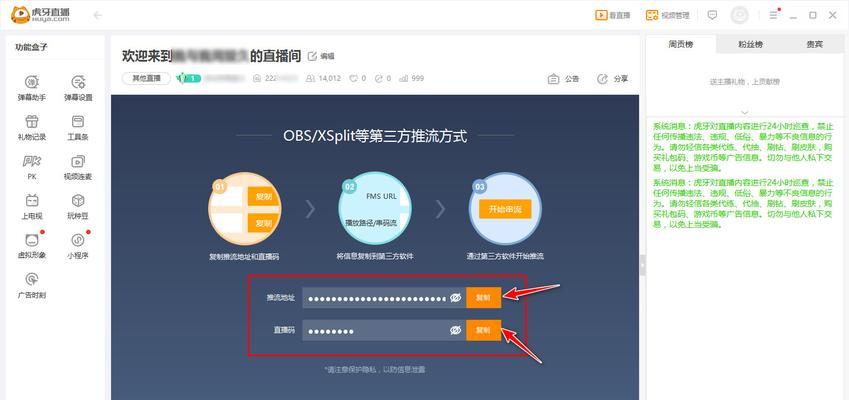The height and width of the screenshot is (400, 849).
Task: Click the user avatar circle
Action: [x=740, y=15]
